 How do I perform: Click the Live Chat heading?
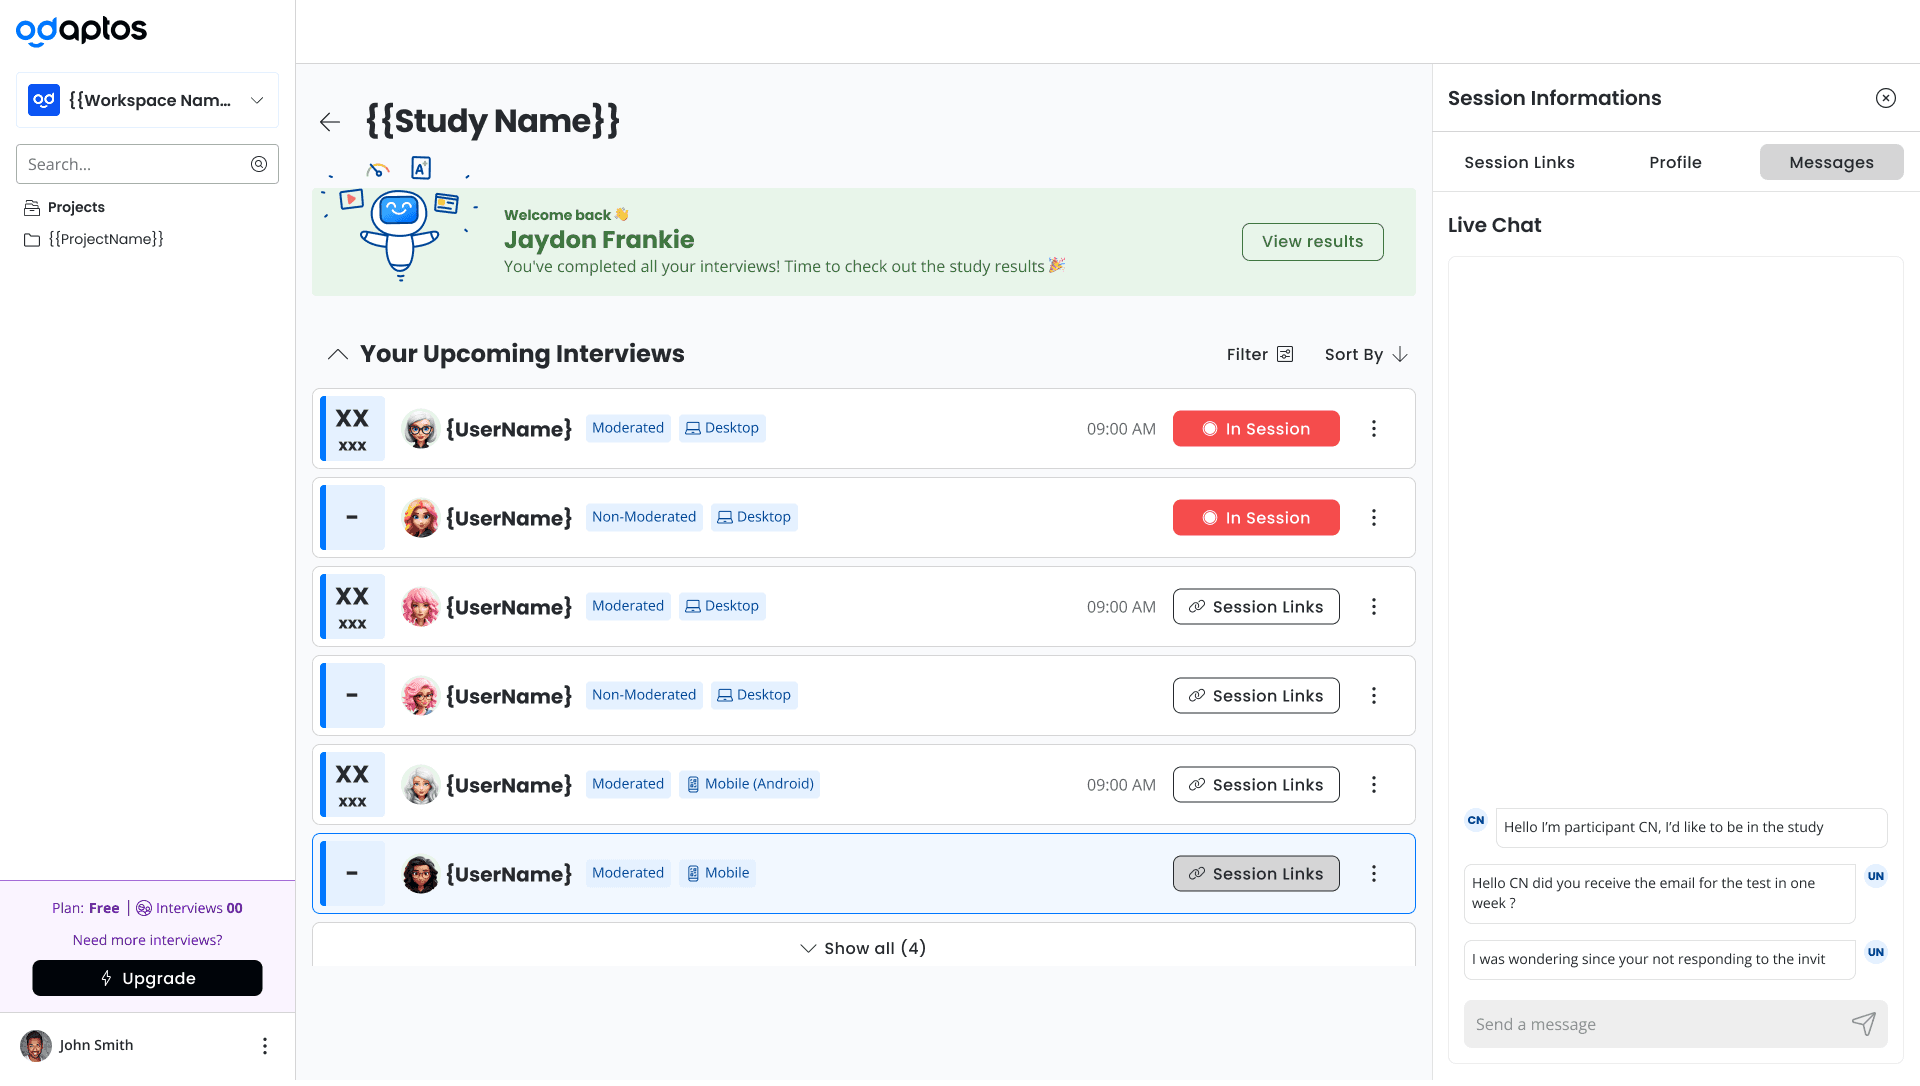coord(1494,226)
